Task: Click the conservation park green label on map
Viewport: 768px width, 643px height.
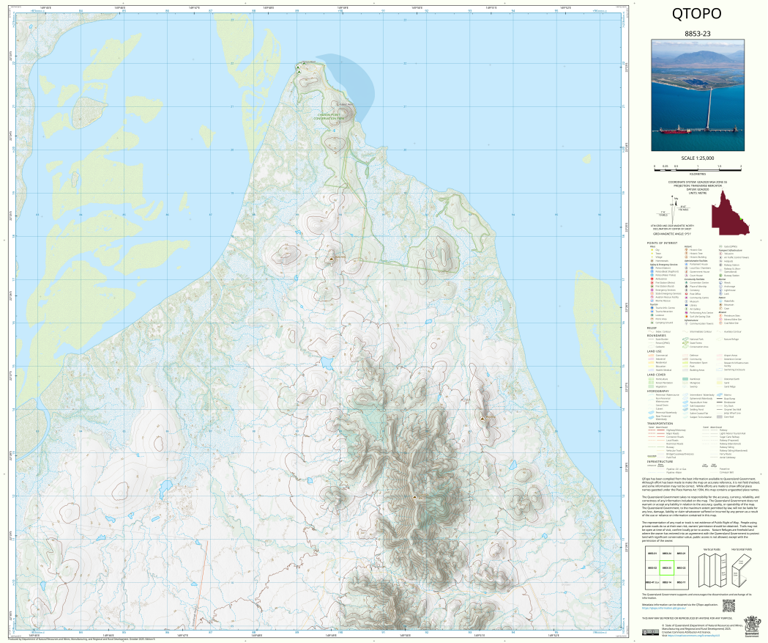Action: (x=330, y=116)
